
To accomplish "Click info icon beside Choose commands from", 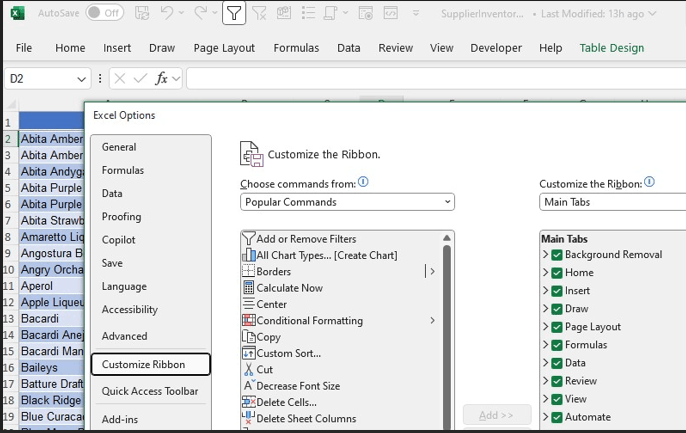I will pos(363,182).
